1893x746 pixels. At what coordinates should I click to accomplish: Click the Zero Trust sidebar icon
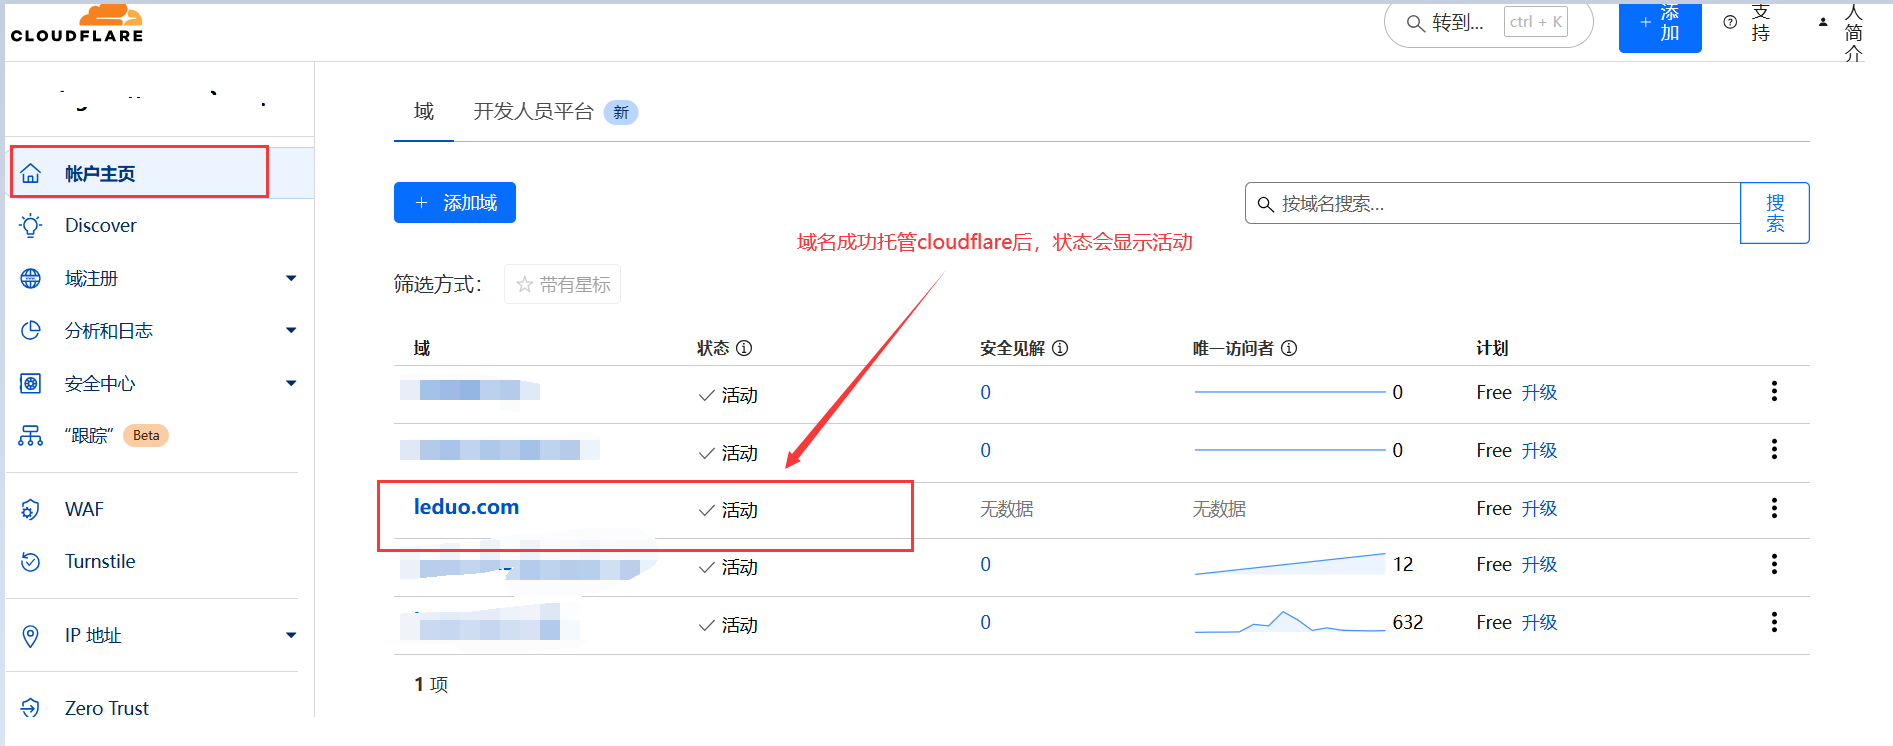click(x=31, y=708)
